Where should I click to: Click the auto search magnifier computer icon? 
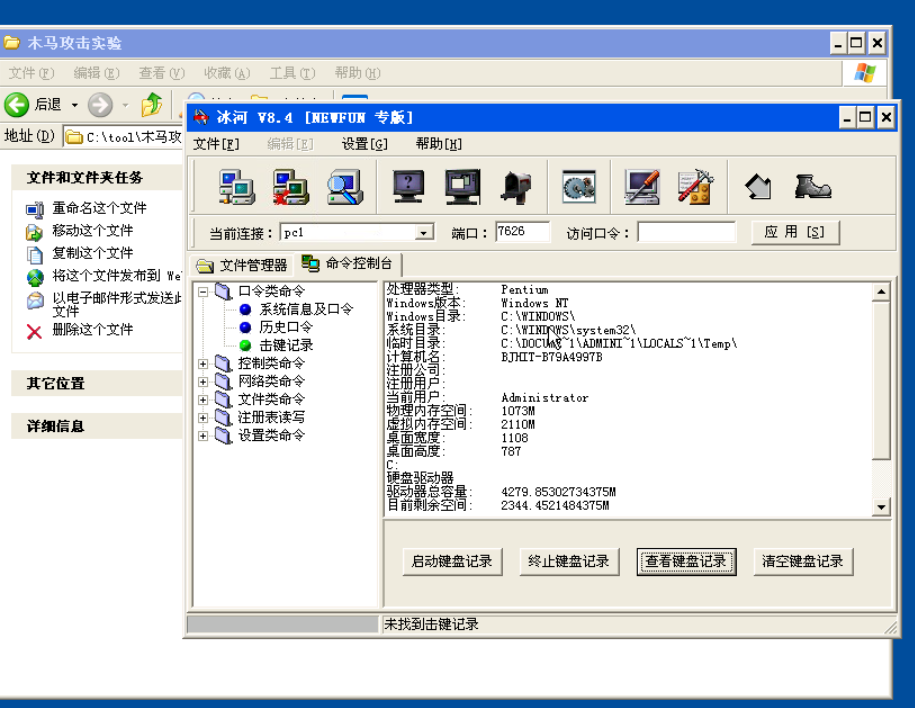coord(345,187)
